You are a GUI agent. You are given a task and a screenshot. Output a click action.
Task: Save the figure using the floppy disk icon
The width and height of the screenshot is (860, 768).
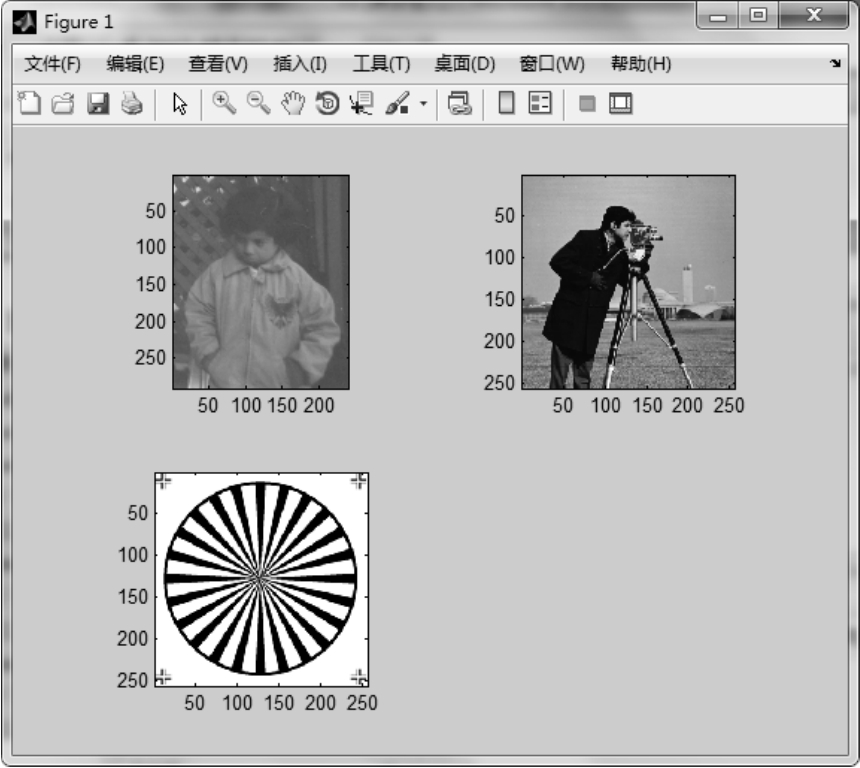(98, 103)
